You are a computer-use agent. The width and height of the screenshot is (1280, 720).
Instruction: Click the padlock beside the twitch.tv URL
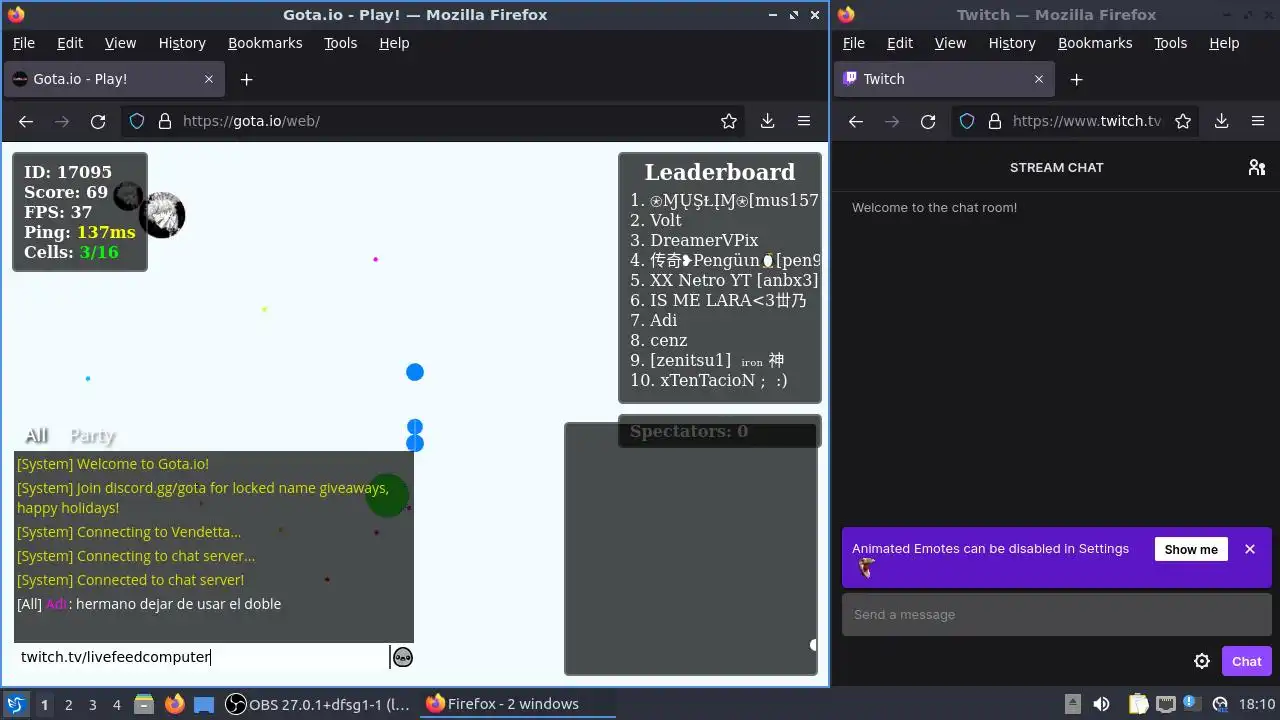(995, 121)
